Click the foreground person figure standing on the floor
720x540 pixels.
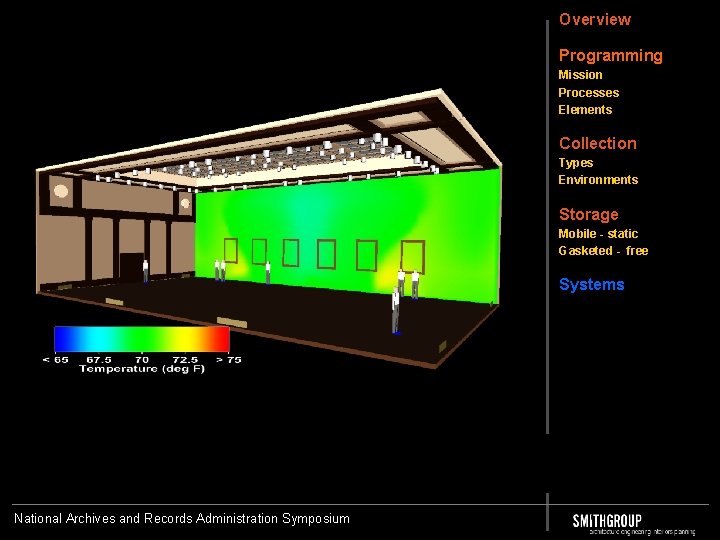[x=396, y=311]
